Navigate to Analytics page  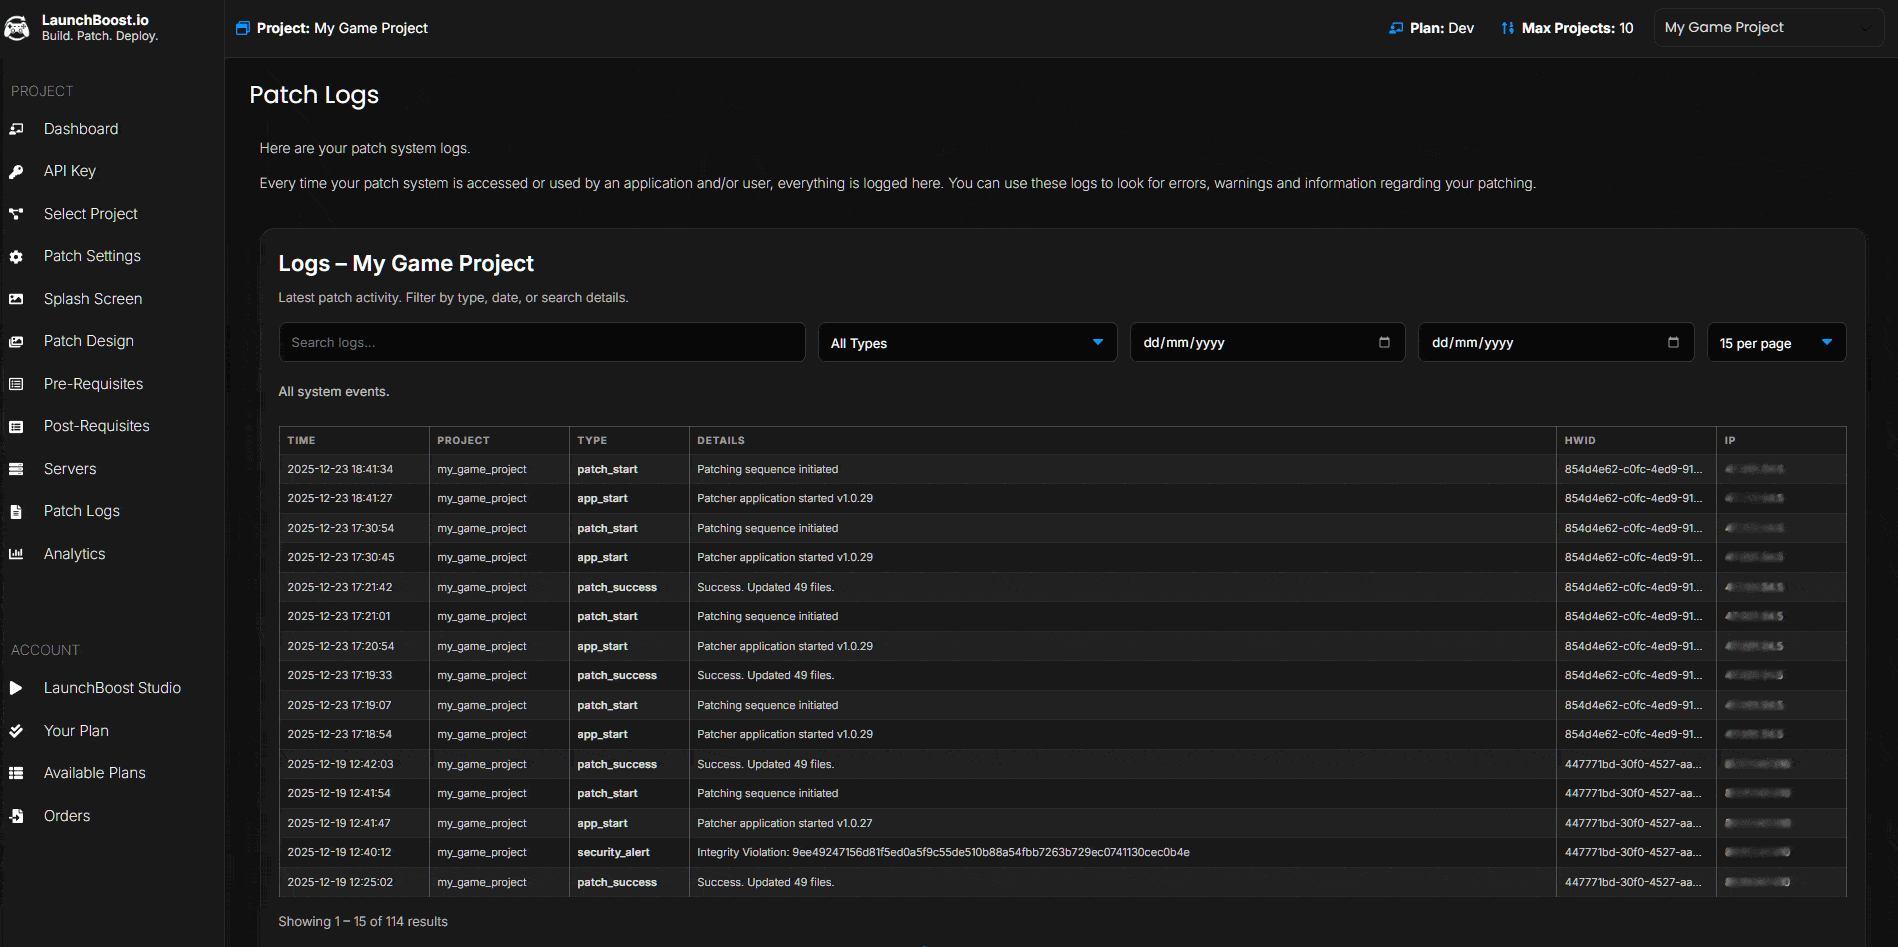74,554
